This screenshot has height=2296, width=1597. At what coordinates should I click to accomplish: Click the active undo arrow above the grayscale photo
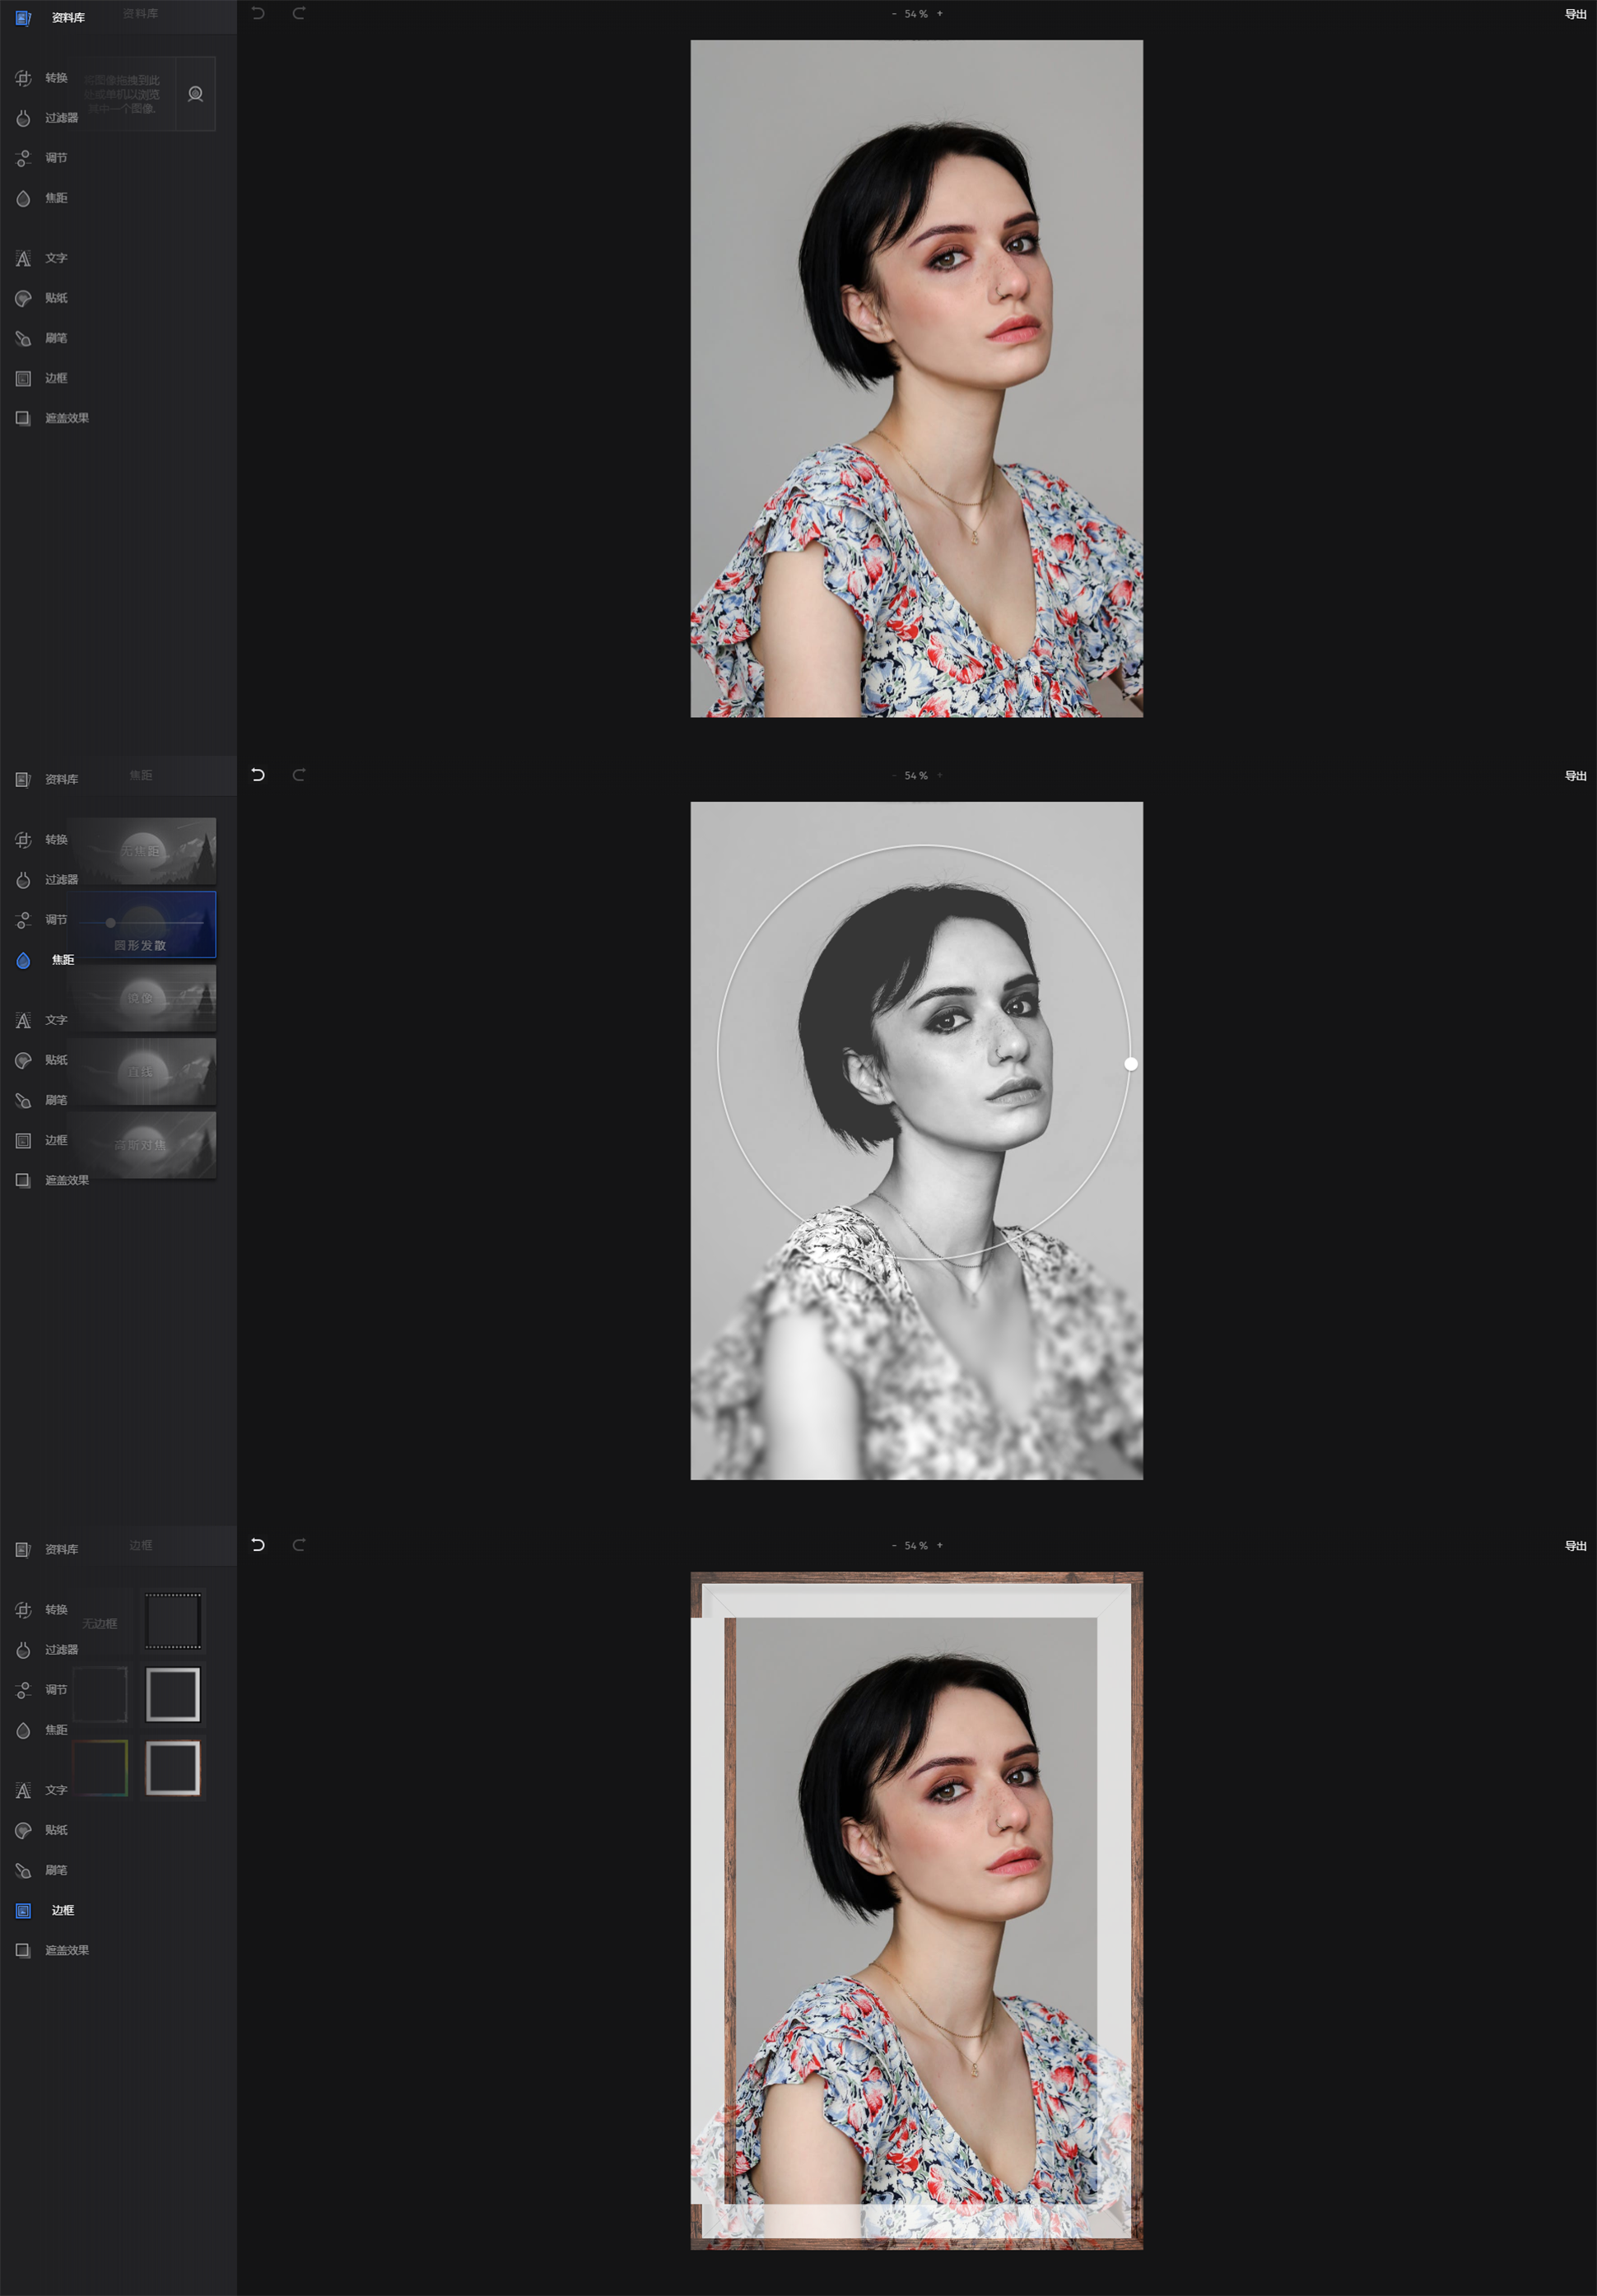(258, 775)
